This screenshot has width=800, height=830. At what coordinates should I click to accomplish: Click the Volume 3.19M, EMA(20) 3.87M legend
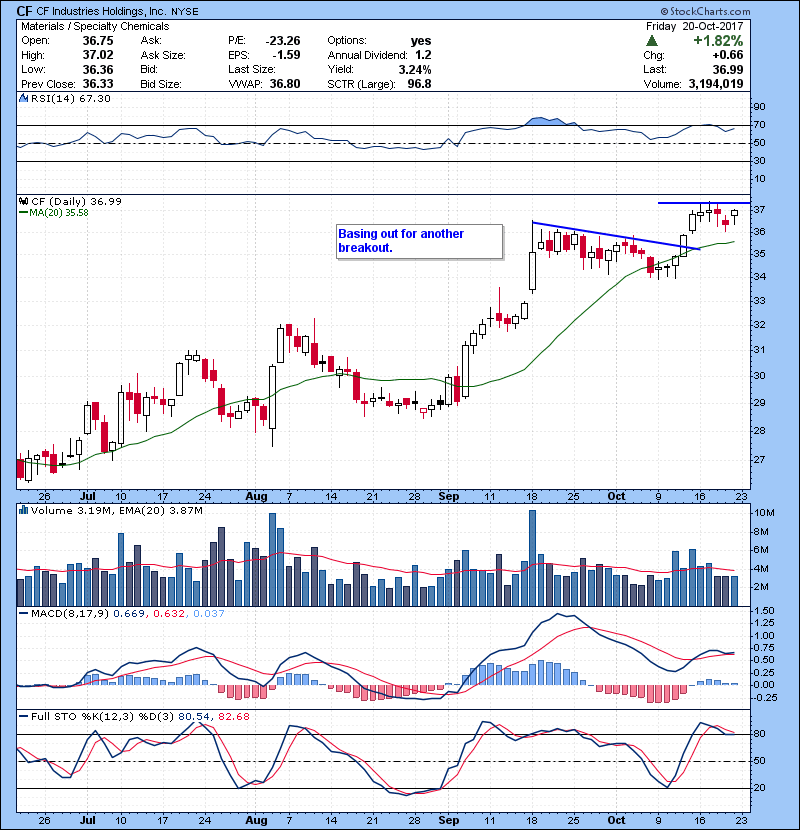coord(116,510)
